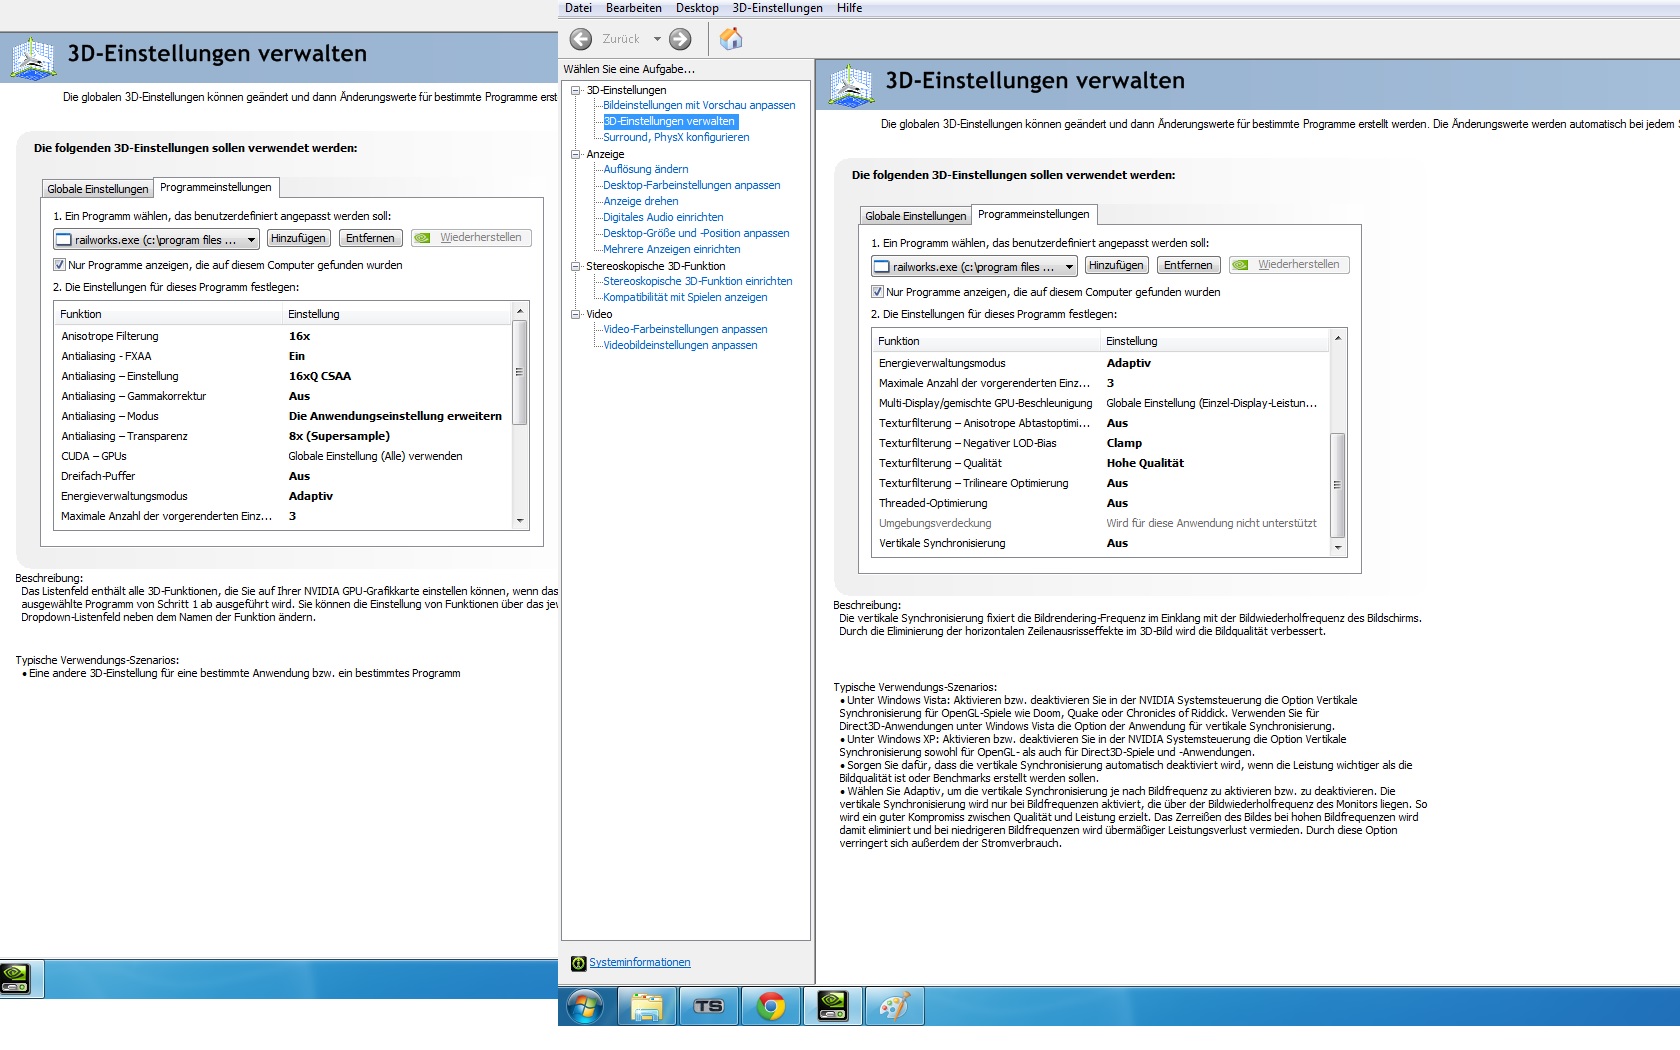Open the Windows Start menu
The width and height of the screenshot is (1680, 1050).
pyautogui.click(x=586, y=1006)
